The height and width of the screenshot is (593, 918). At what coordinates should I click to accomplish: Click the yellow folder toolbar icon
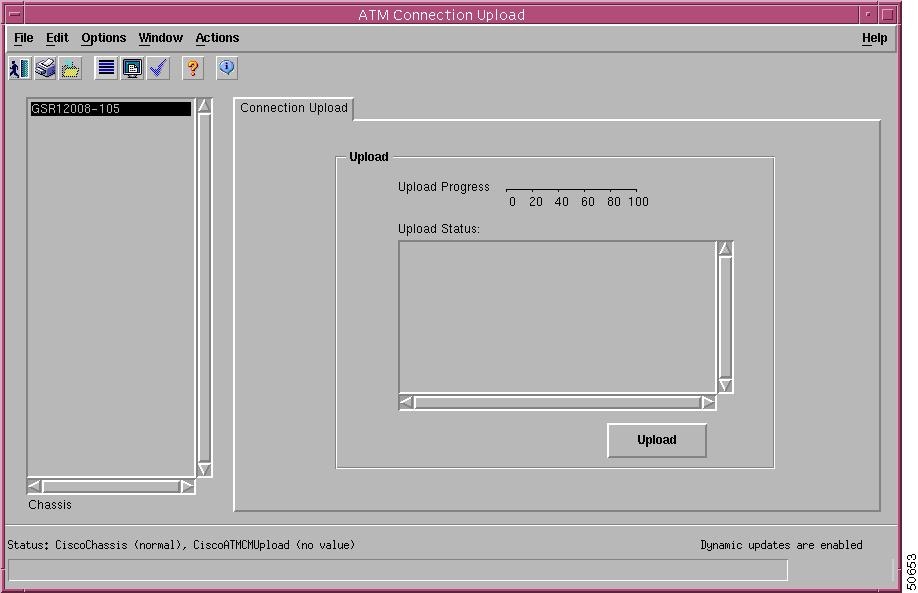pos(70,68)
